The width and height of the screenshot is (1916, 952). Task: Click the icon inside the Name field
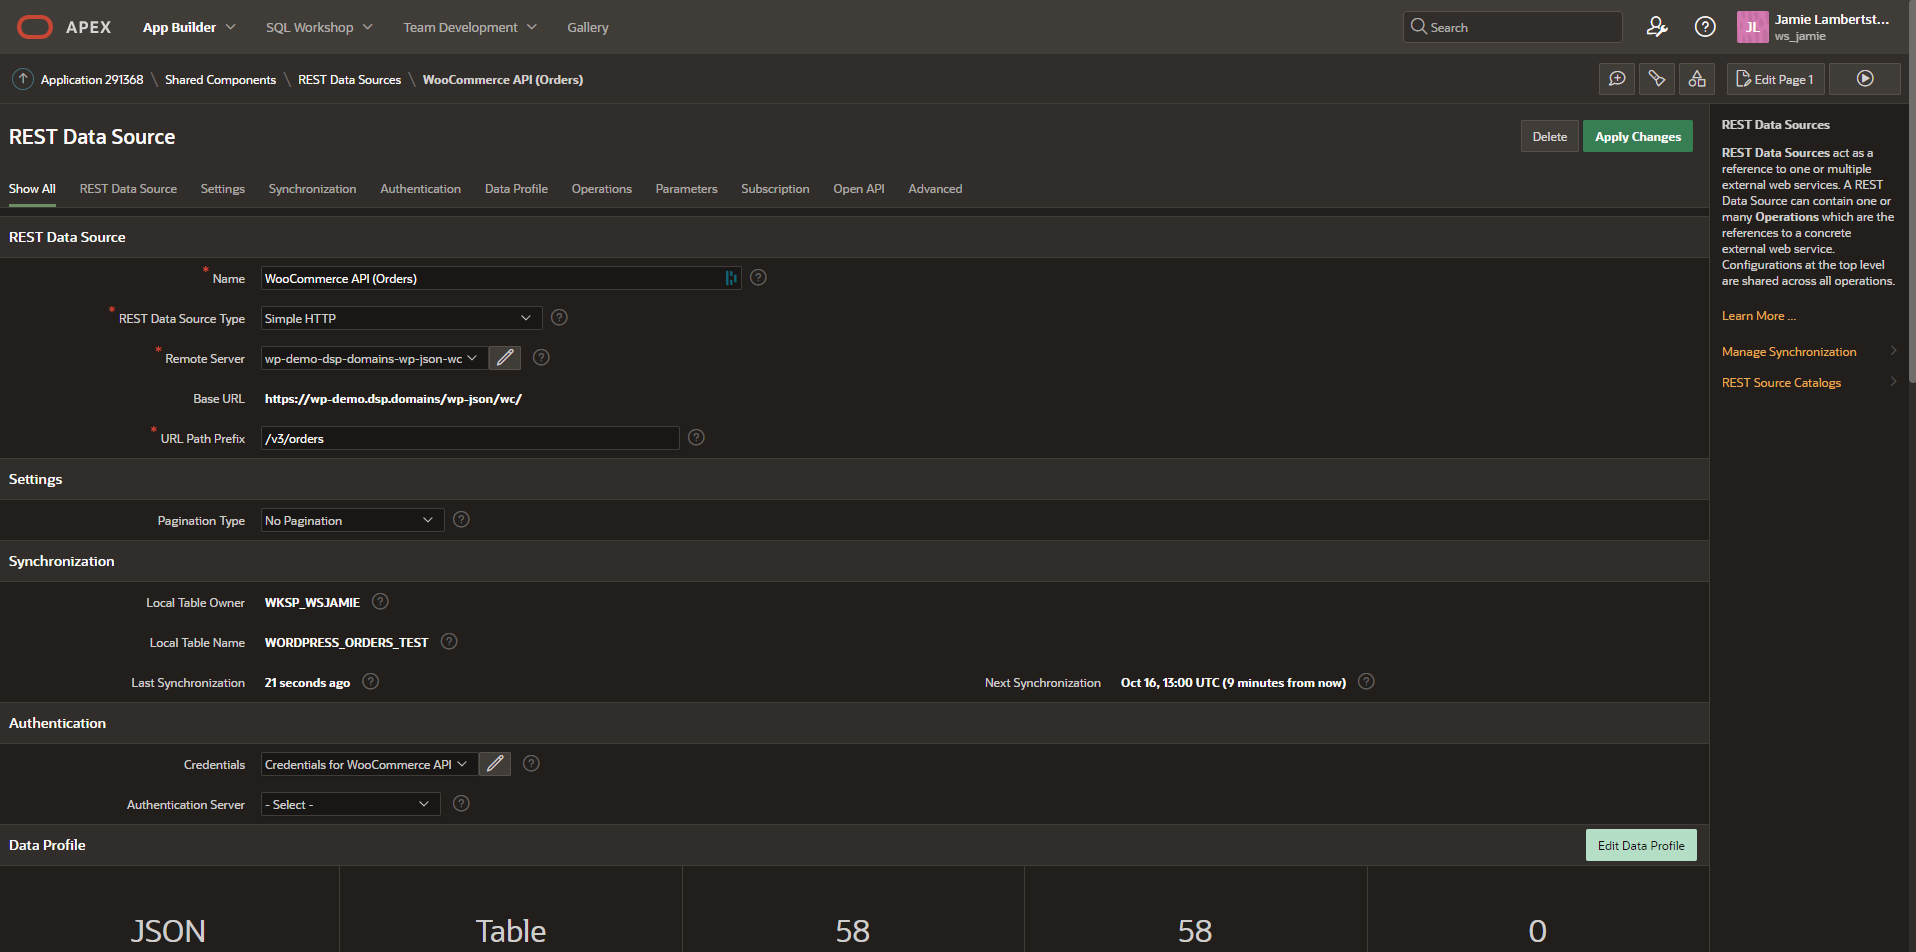coord(731,278)
